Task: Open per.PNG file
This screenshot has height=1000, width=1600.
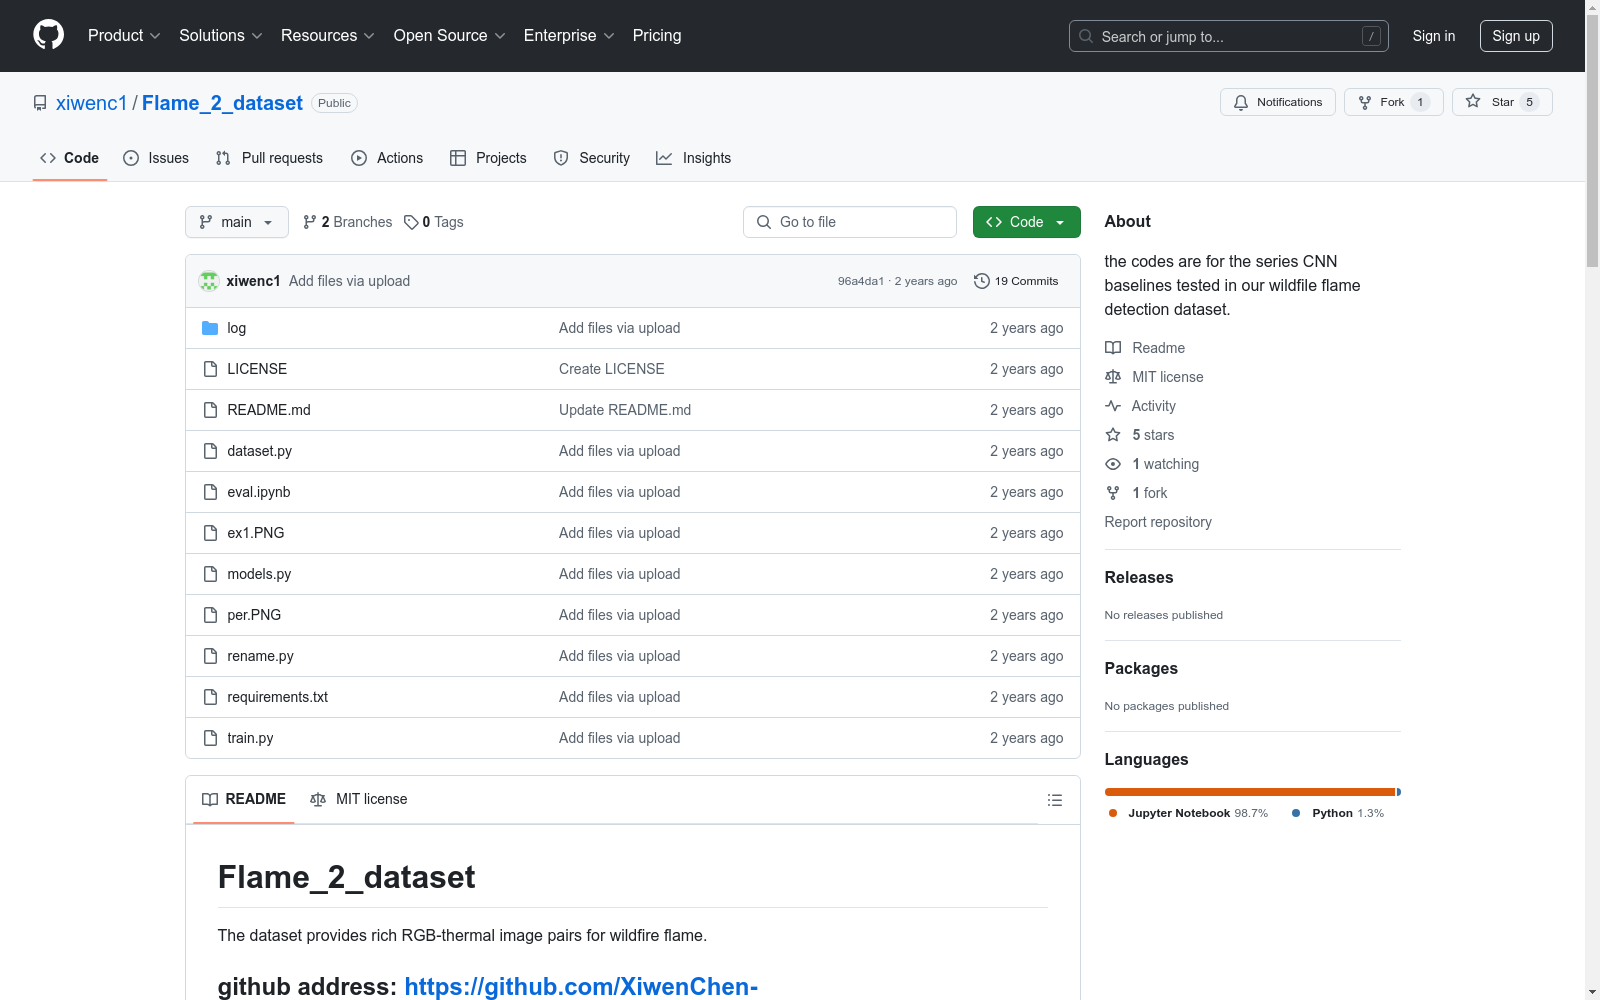Action: tap(254, 615)
